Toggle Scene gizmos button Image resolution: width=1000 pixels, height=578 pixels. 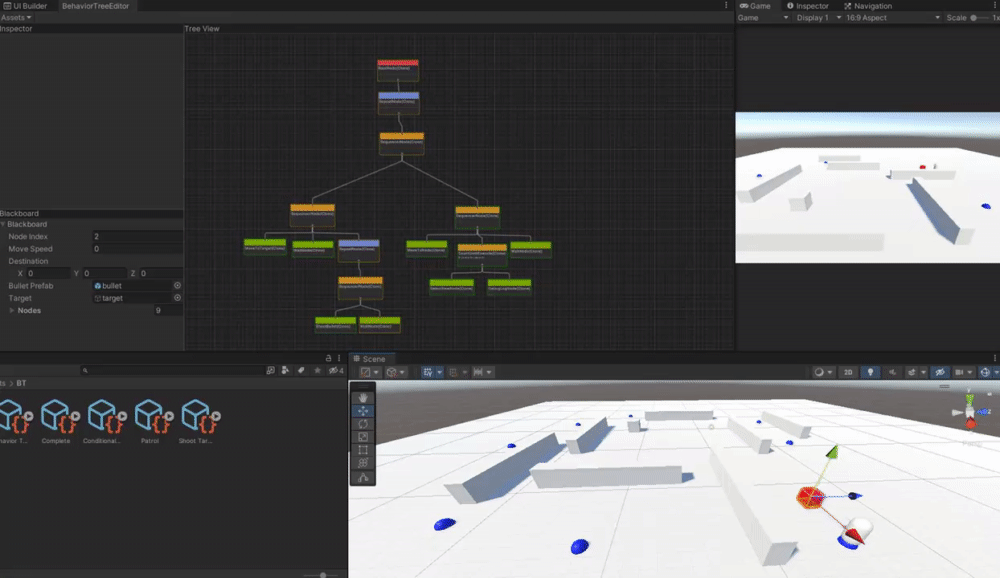click(985, 372)
